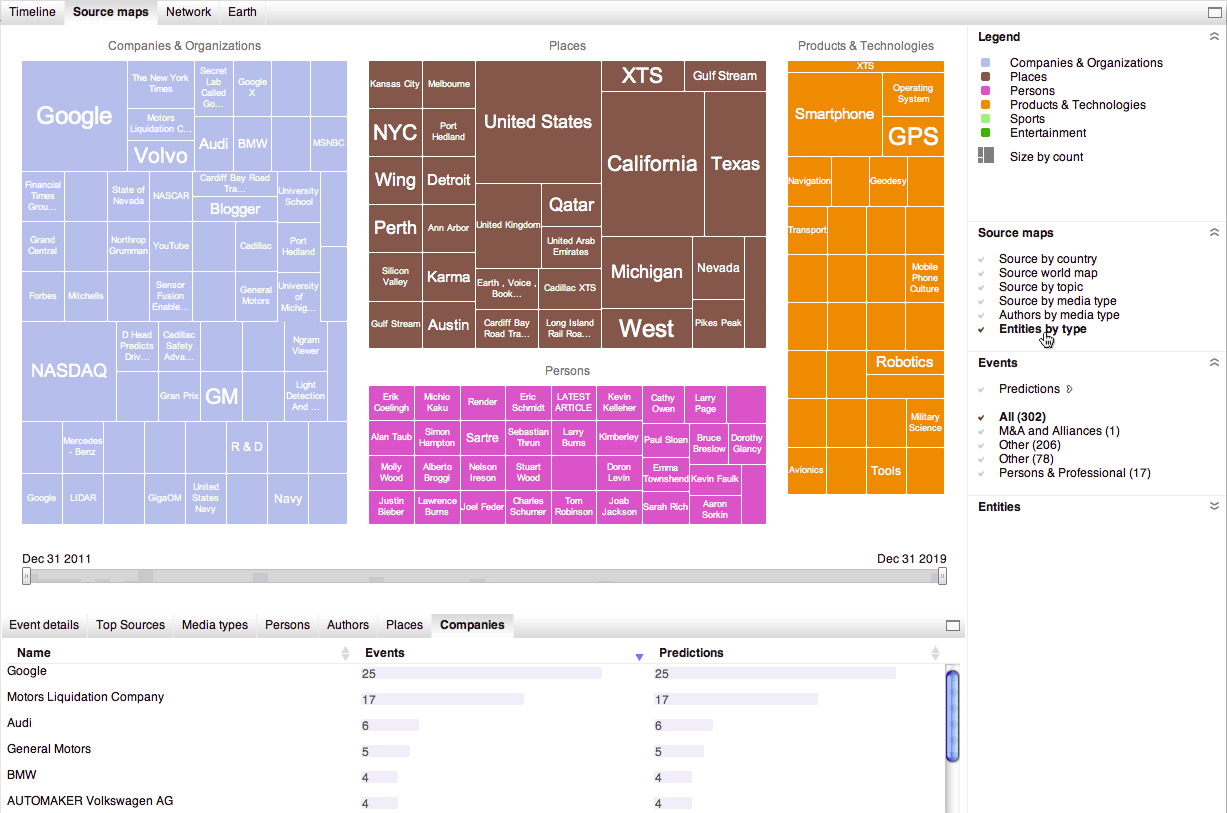Viewport: 1227px width, 813px height.
Task: Select Motors Liquidation Company table row
Action: click(x=472, y=698)
